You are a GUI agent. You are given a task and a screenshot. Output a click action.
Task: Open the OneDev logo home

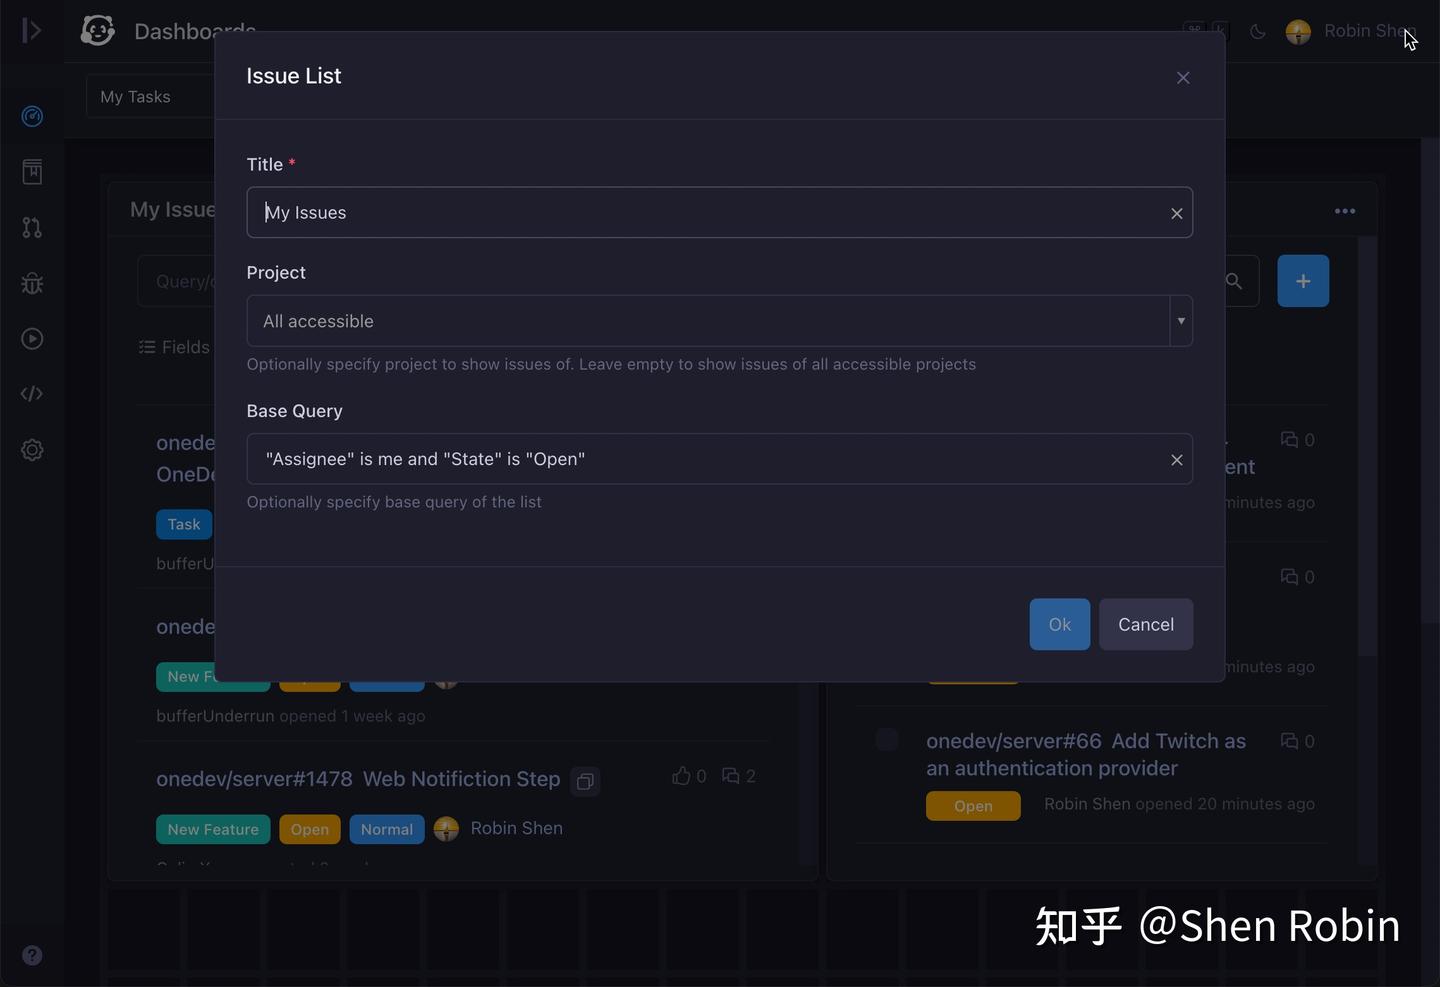pos(97,31)
